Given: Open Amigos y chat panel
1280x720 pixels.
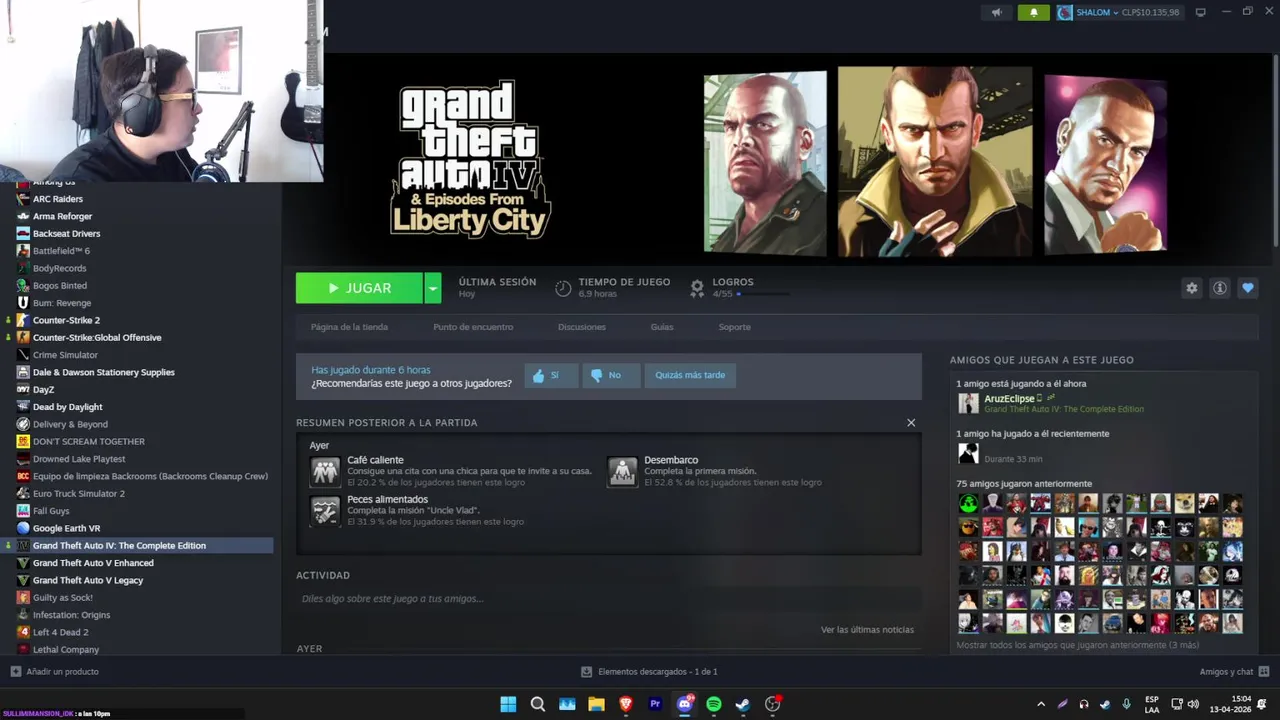Looking at the screenshot, I should tap(1234, 672).
